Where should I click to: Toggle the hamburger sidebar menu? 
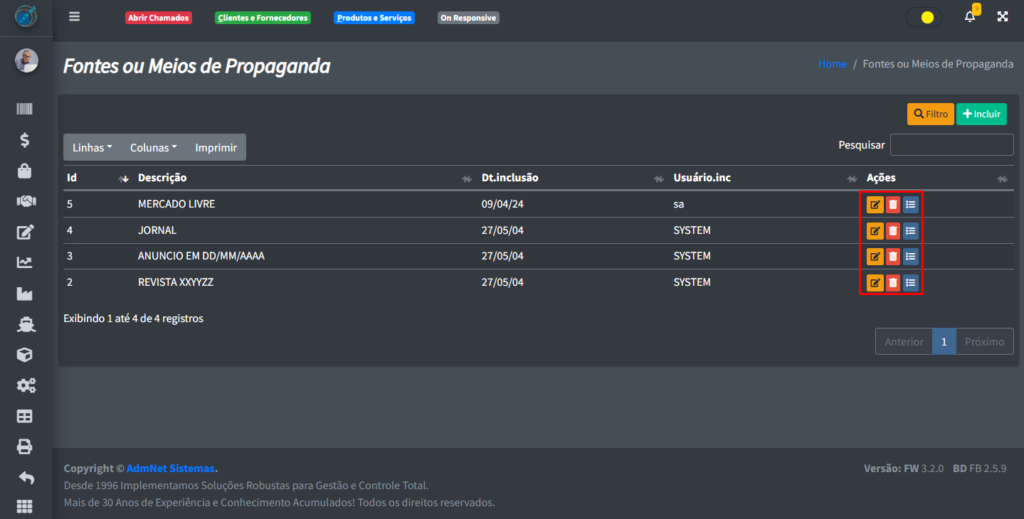tap(74, 17)
